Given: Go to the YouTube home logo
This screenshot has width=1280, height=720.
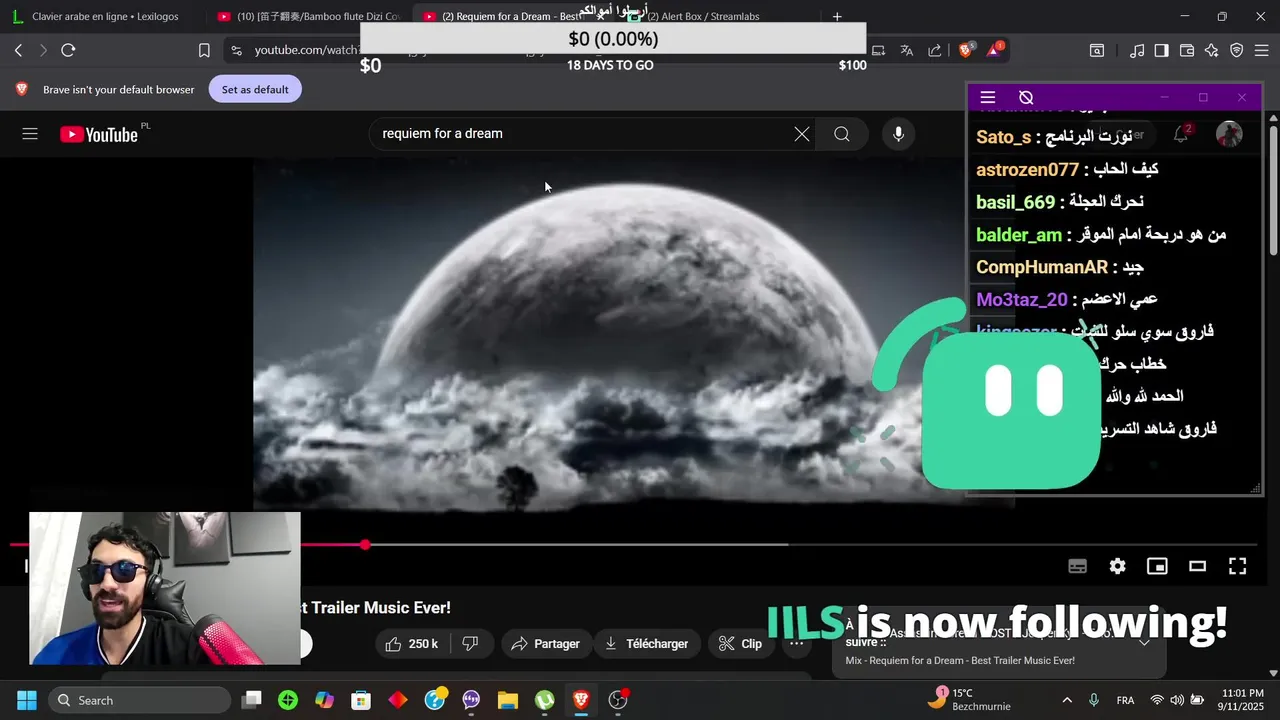Looking at the screenshot, I should pyautogui.click(x=98, y=135).
